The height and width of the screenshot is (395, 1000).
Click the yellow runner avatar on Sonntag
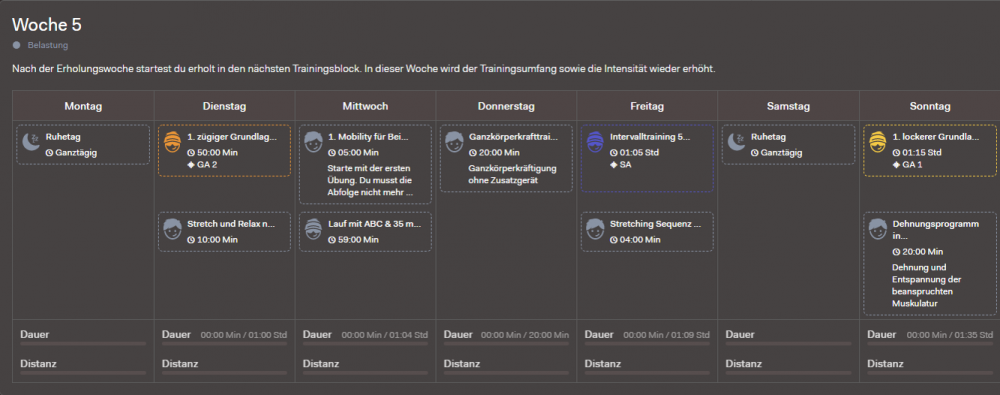click(878, 142)
